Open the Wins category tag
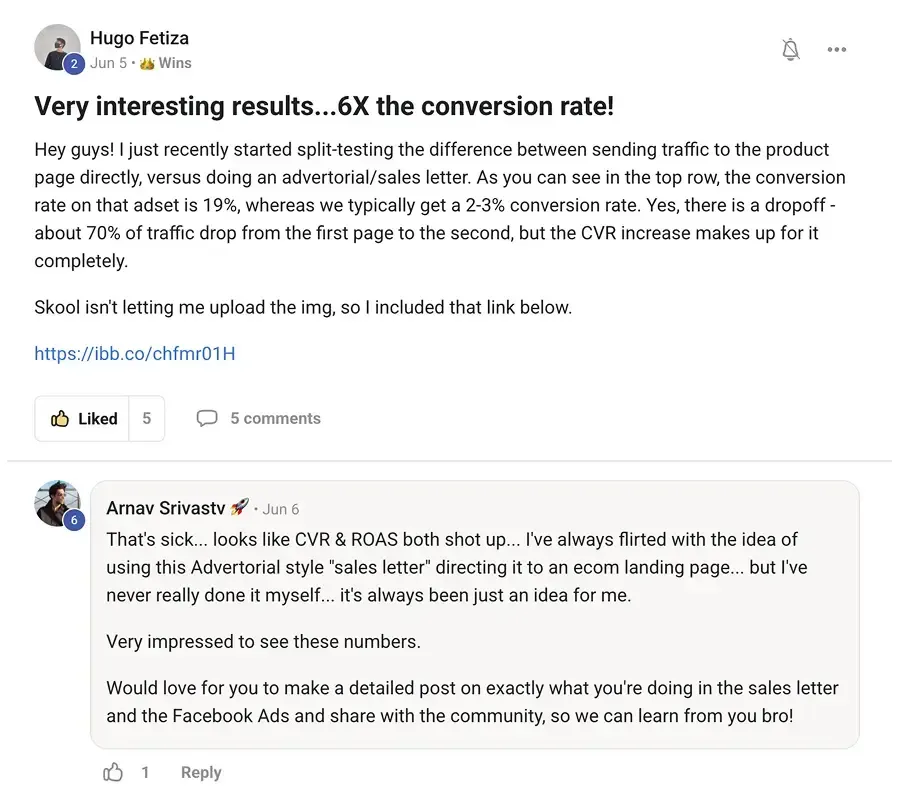The width and height of the screenshot is (899, 796). pyautogui.click(x=175, y=63)
